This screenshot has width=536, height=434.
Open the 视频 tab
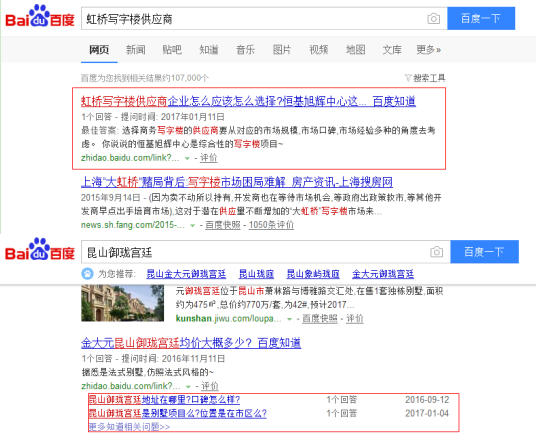319,50
